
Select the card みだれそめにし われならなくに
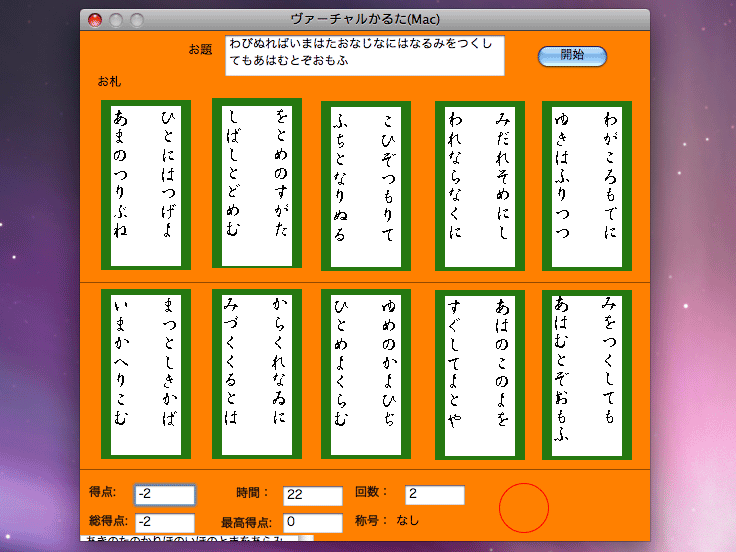(x=480, y=186)
